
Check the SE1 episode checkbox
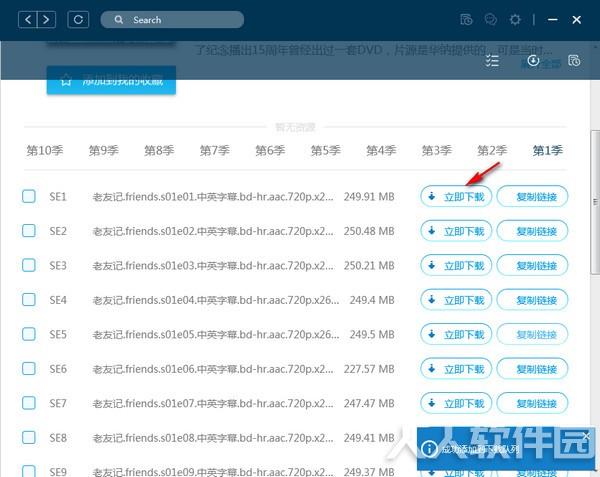tap(29, 196)
